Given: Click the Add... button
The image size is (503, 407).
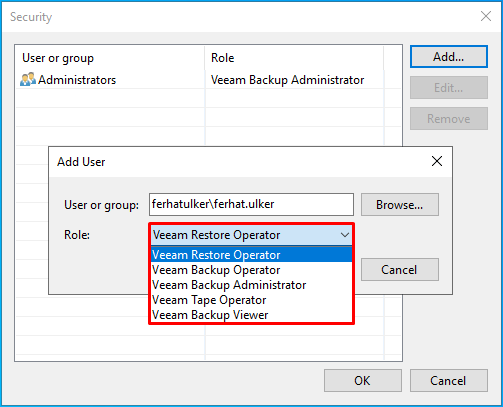Looking at the screenshot, I should click(x=449, y=57).
